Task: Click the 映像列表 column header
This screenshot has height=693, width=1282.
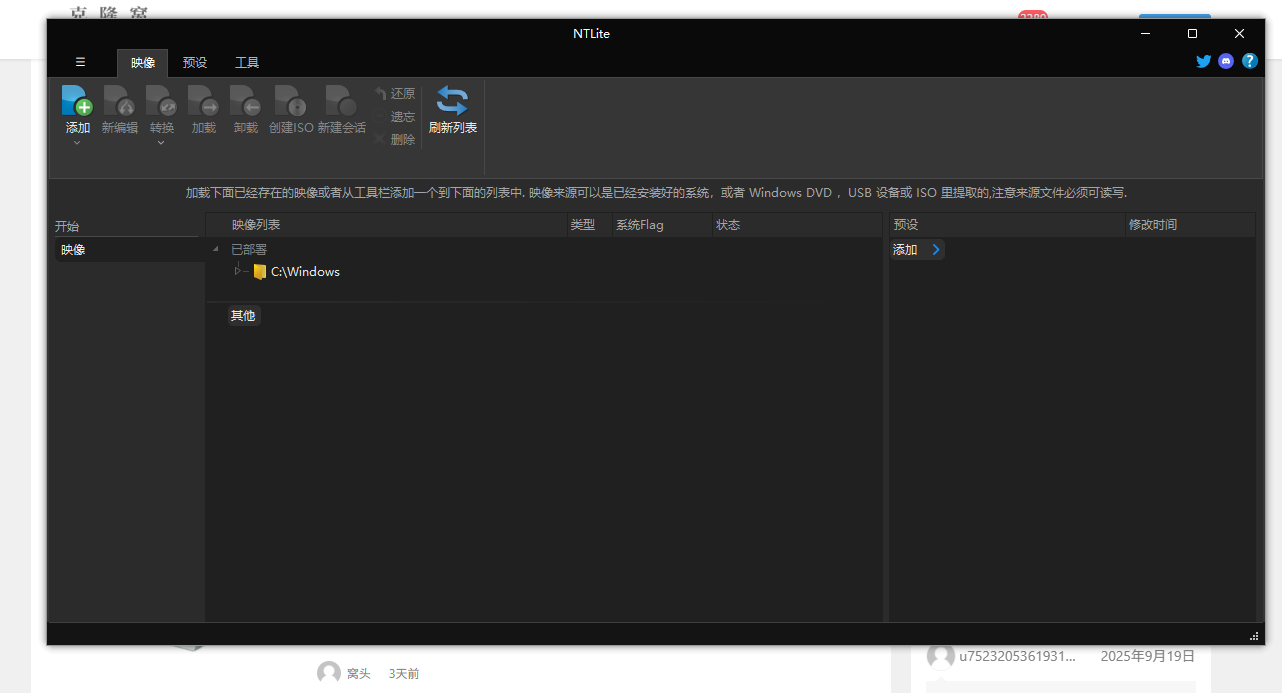Action: tap(256, 225)
